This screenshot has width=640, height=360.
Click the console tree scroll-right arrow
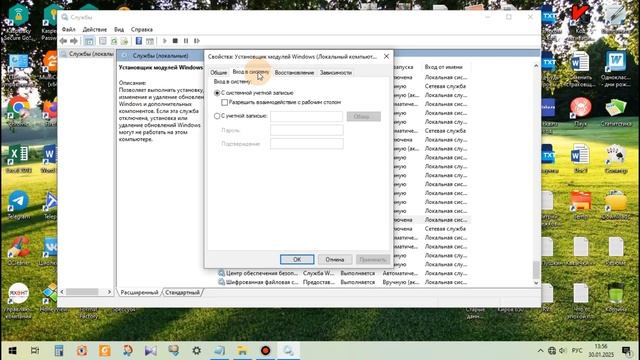pyautogui.click(x=109, y=292)
